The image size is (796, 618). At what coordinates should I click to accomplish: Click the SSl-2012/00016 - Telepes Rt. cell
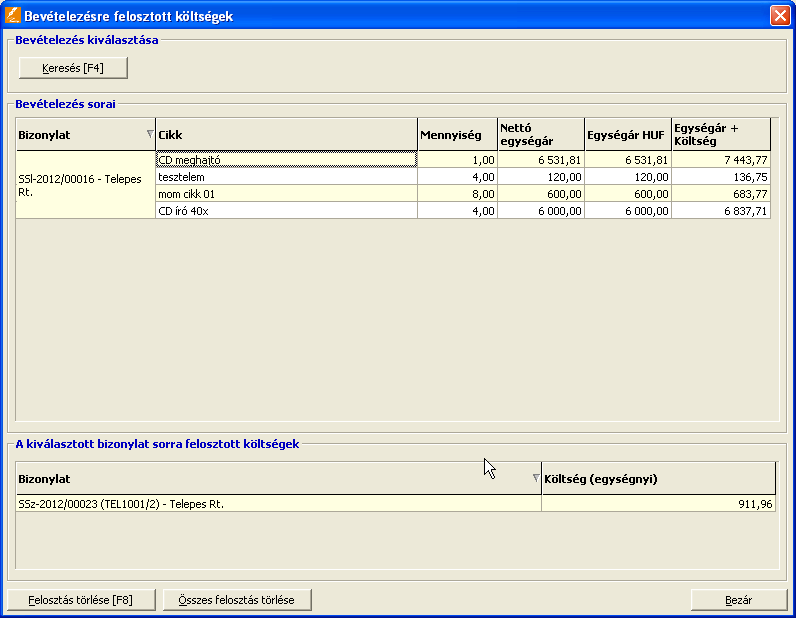(x=85, y=185)
